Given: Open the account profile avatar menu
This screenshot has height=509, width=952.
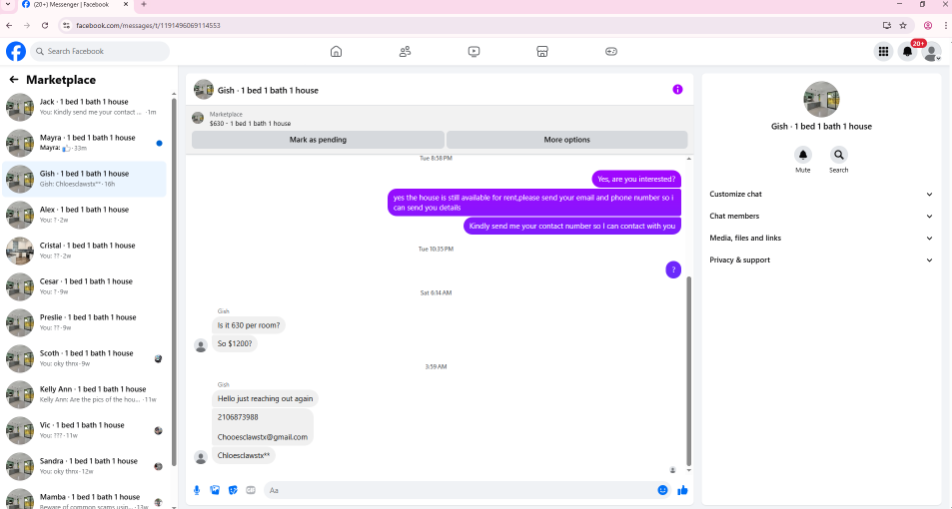Looking at the screenshot, I should 931,52.
